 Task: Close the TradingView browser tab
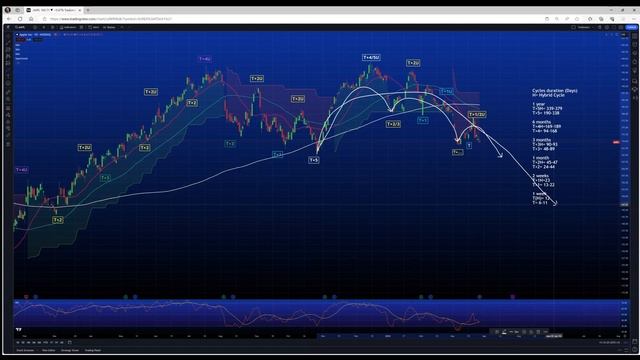point(80,10)
